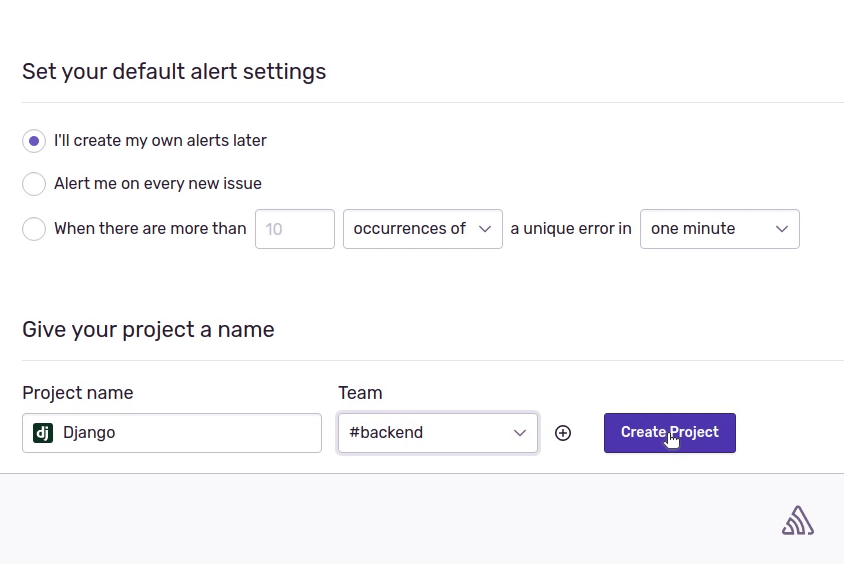844x564 pixels.
Task: Click the Django platform icon in name field
Action: point(43,433)
